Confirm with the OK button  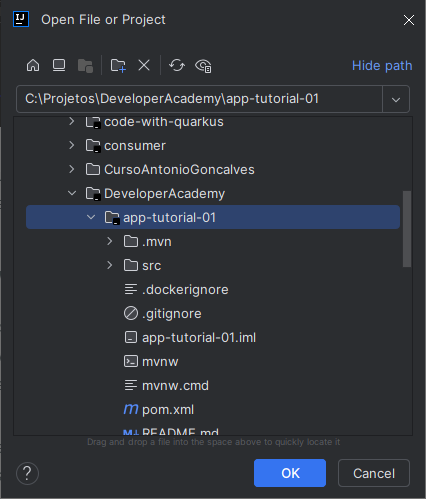[290, 473]
